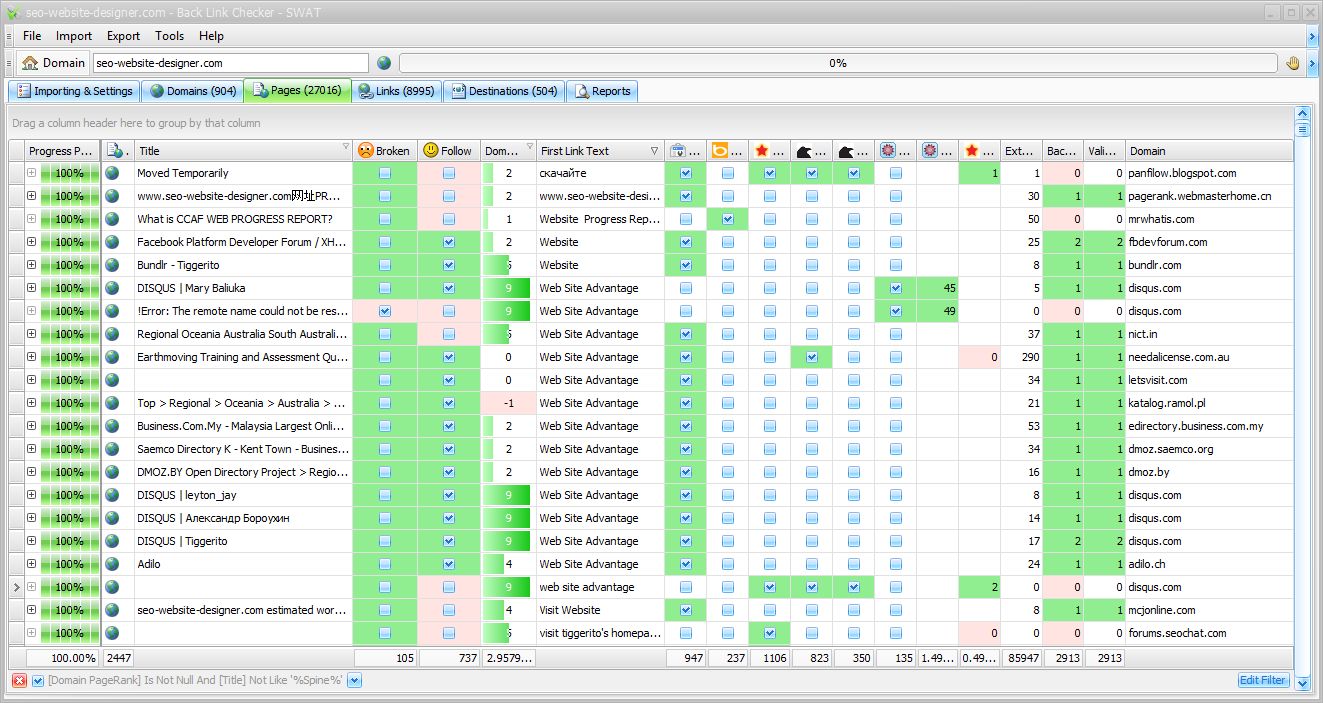This screenshot has height=703, width=1323.
Task: Click the domain URL input field
Action: [230, 63]
